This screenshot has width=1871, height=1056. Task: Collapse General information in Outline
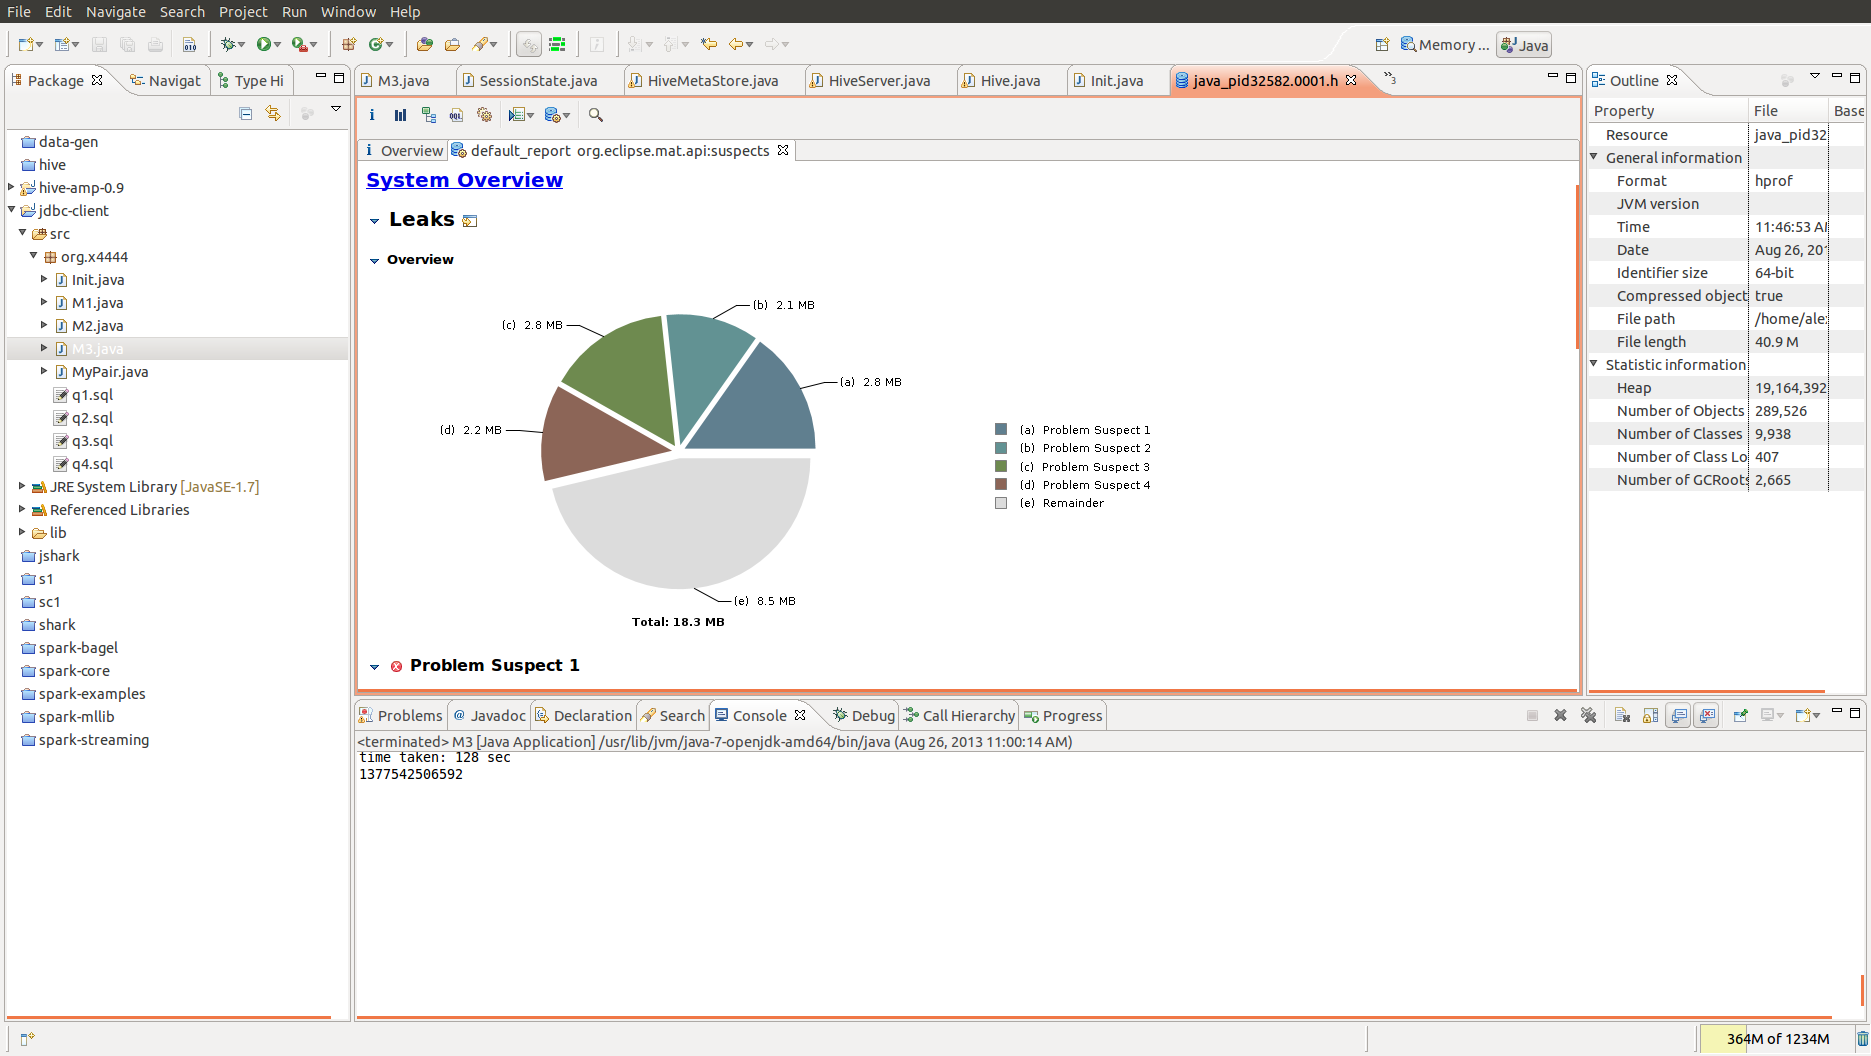pyautogui.click(x=1595, y=157)
